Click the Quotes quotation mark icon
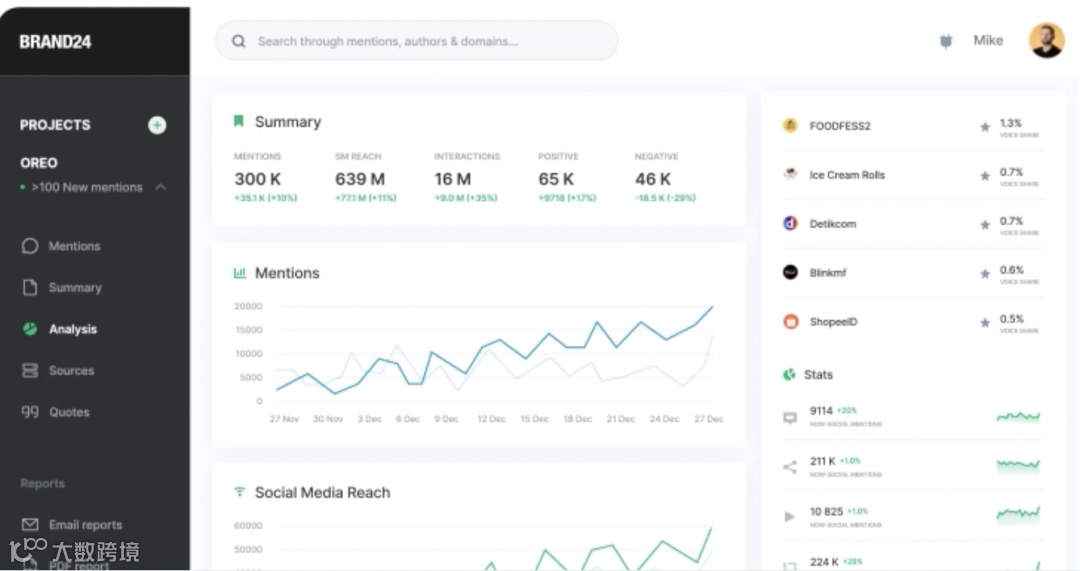Image resolution: width=1080 pixels, height=571 pixels. pyautogui.click(x=30, y=412)
